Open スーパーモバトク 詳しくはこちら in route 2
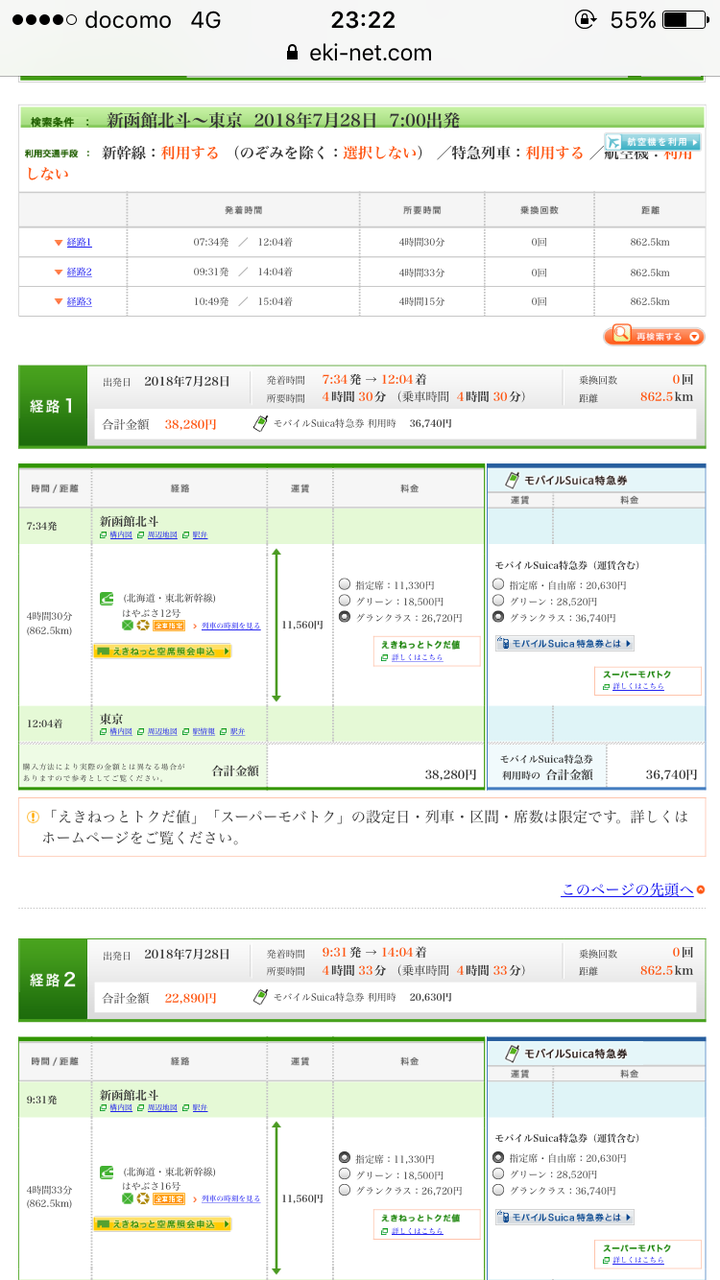The width and height of the screenshot is (720, 1280). coord(638,1260)
